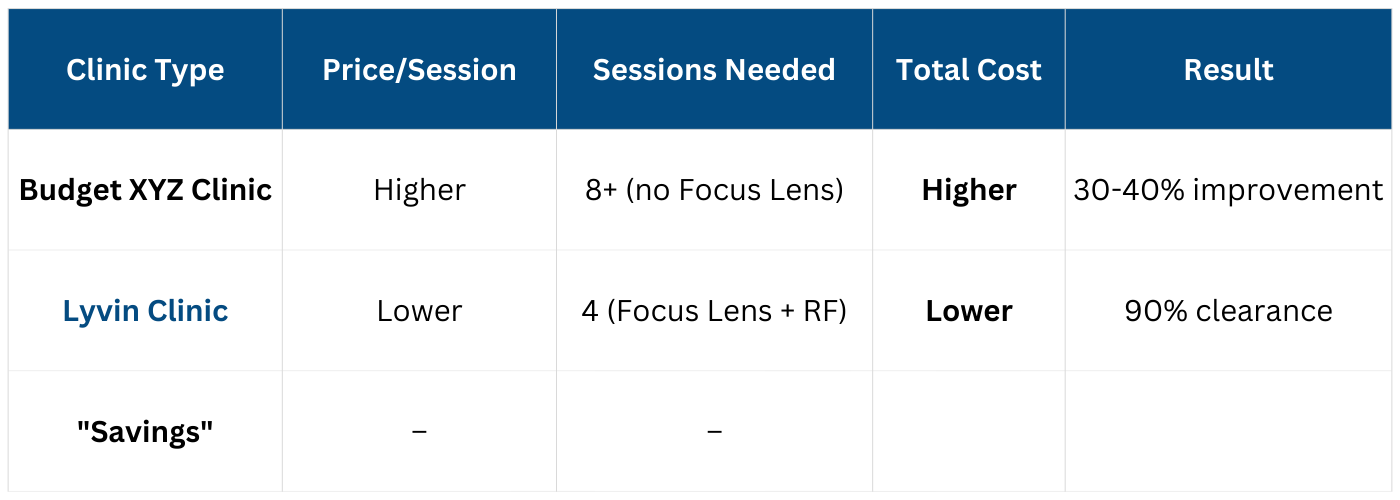Select the Budget XYZ Clinic row label
The height and width of the screenshot is (500, 1400).
145,190
